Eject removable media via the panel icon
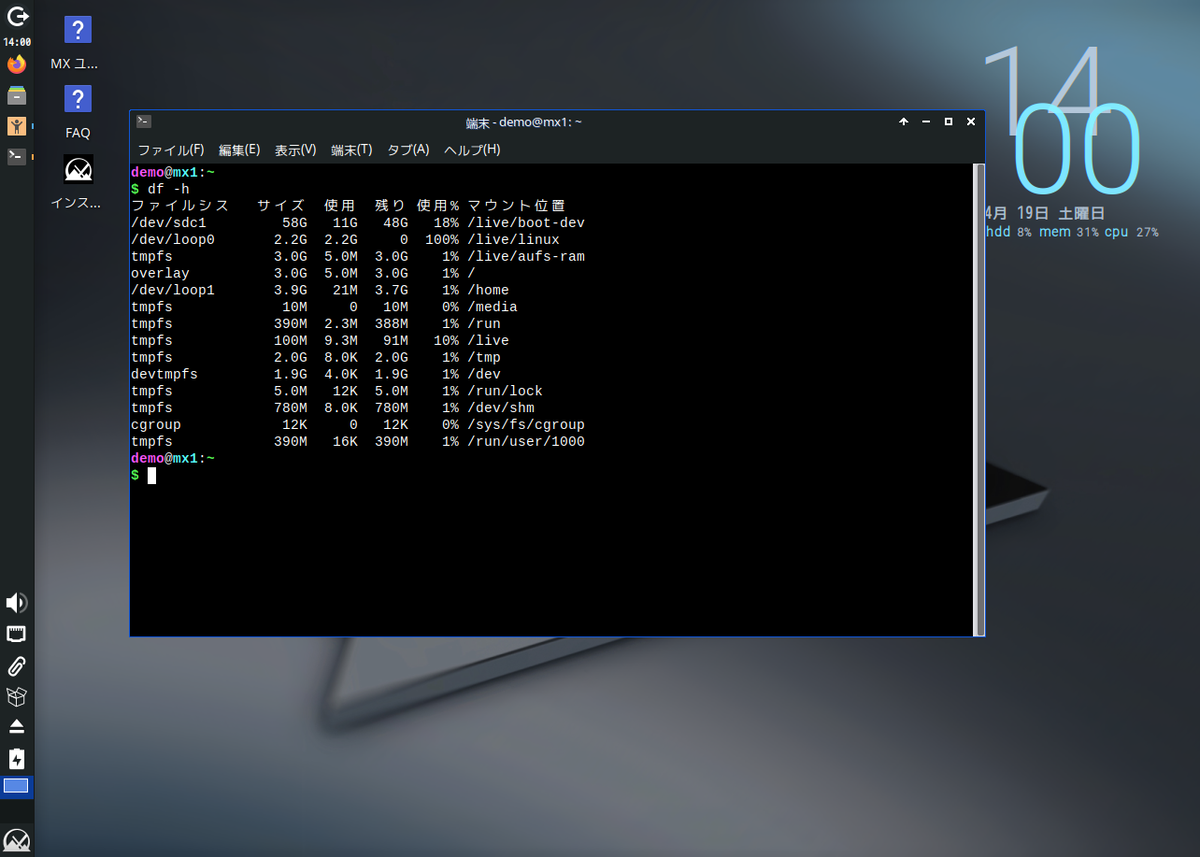 (17, 727)
